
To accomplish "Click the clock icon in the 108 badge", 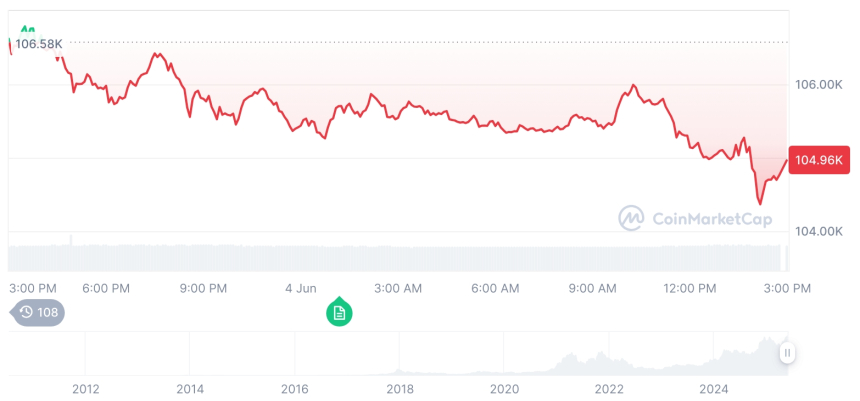I will click(x=26, y=312).
